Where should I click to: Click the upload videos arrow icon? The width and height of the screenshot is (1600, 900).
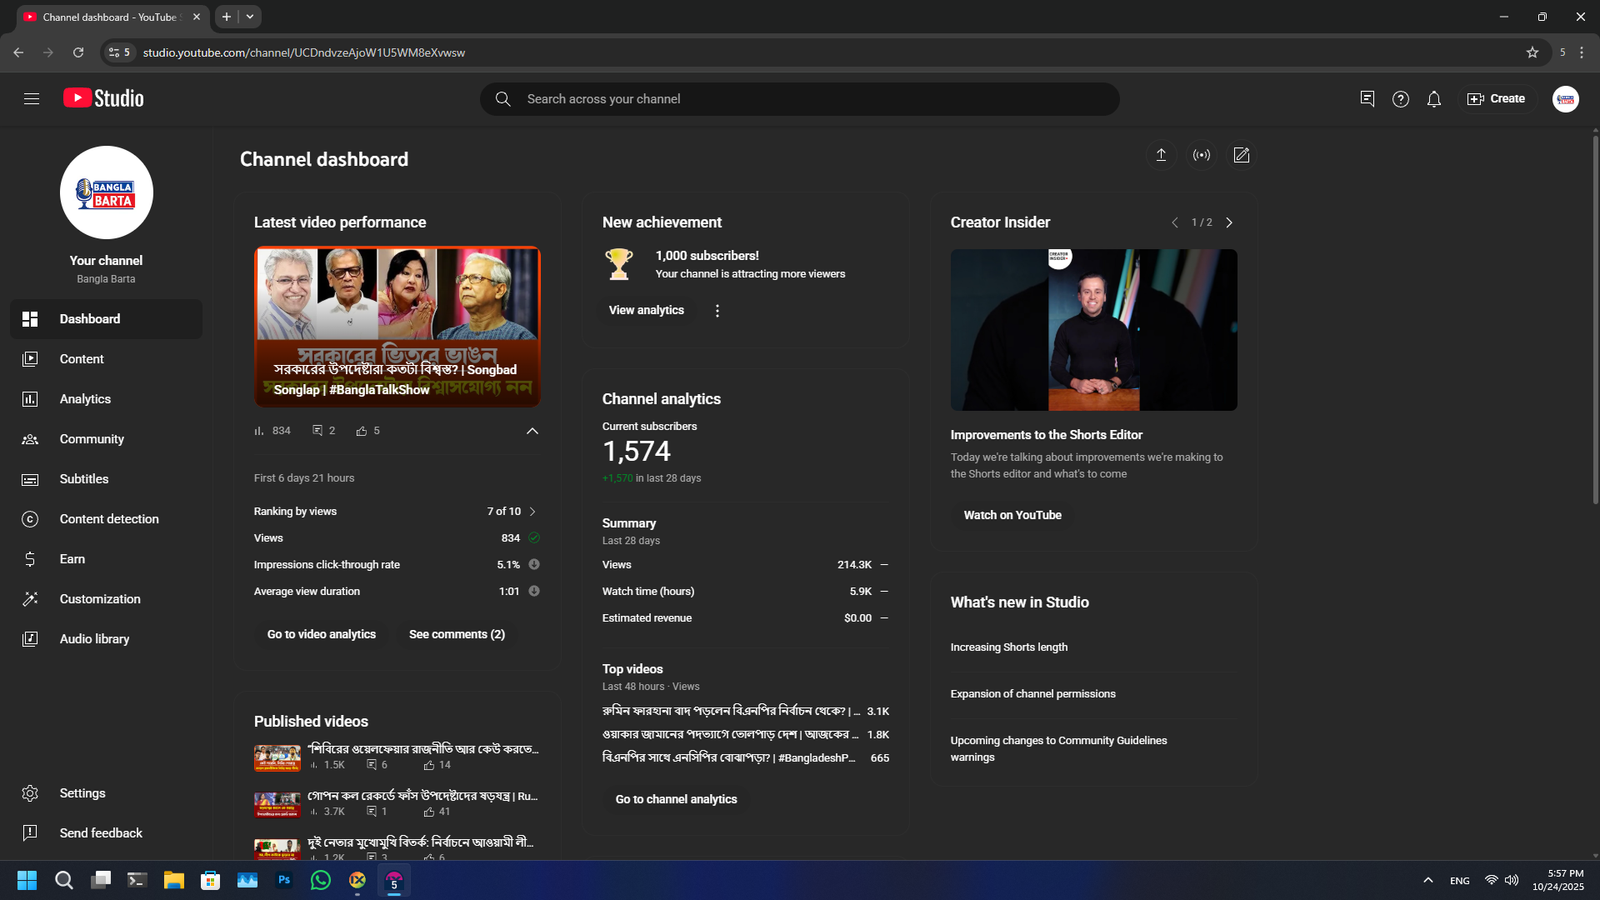point(1161,155)
